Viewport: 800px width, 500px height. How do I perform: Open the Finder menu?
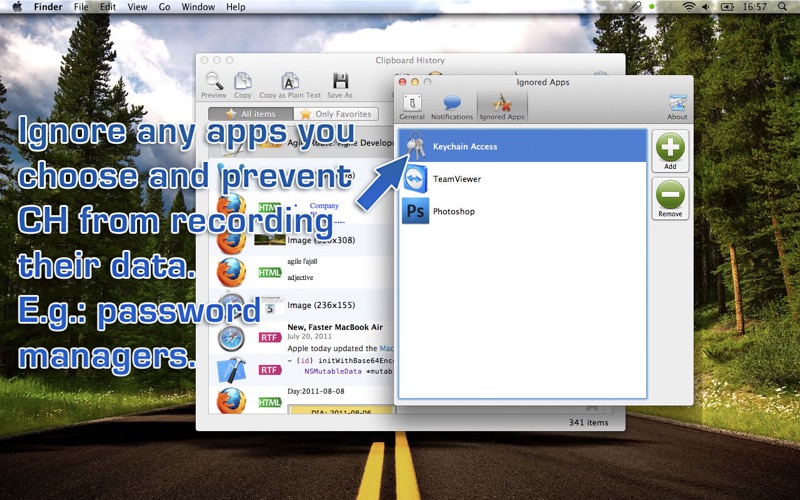coord(48,7)
